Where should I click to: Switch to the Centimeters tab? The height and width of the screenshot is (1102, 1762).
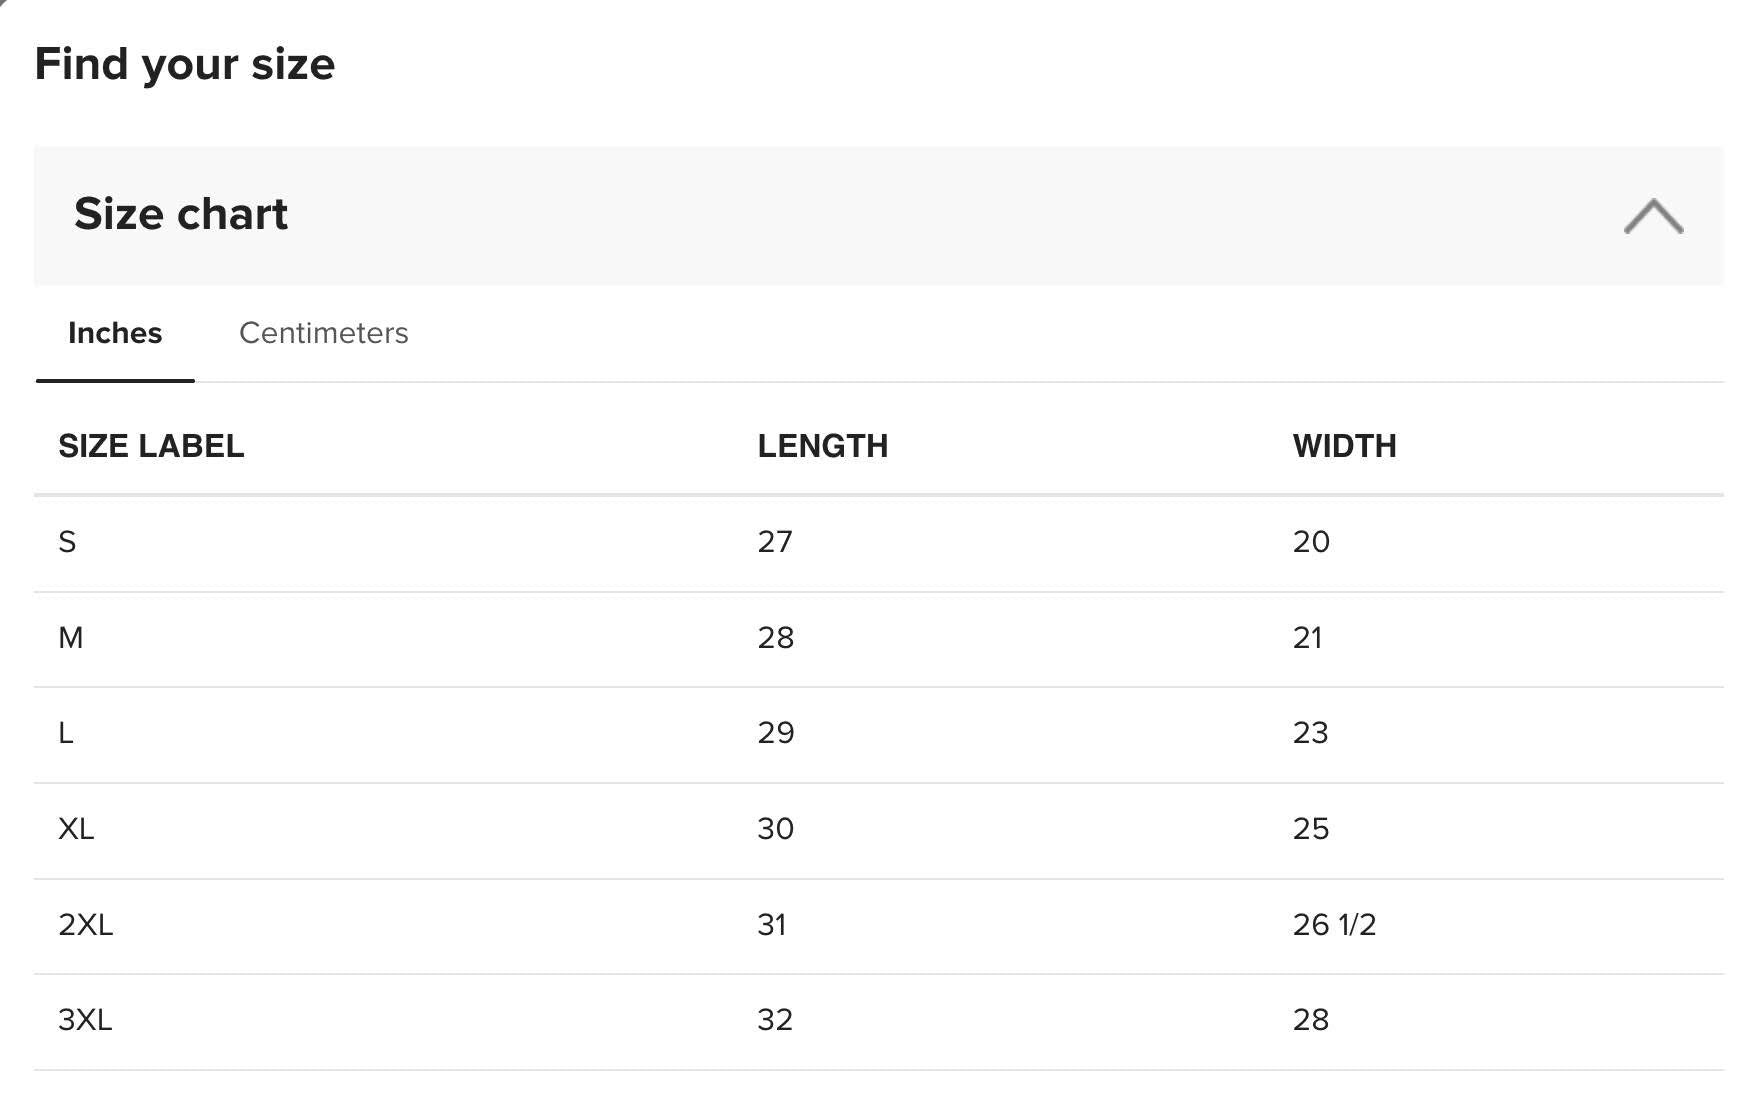point(323,333)
